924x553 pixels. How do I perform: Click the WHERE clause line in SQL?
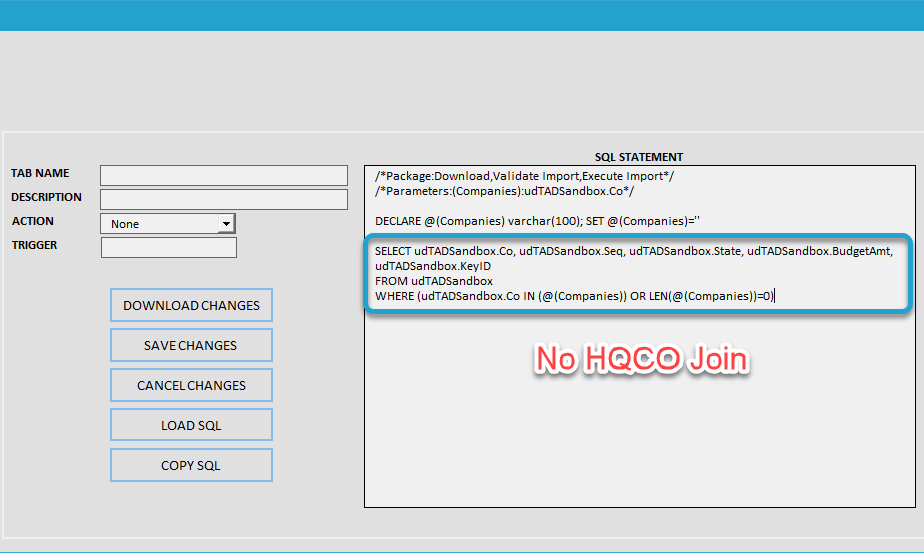pos(575,296)
